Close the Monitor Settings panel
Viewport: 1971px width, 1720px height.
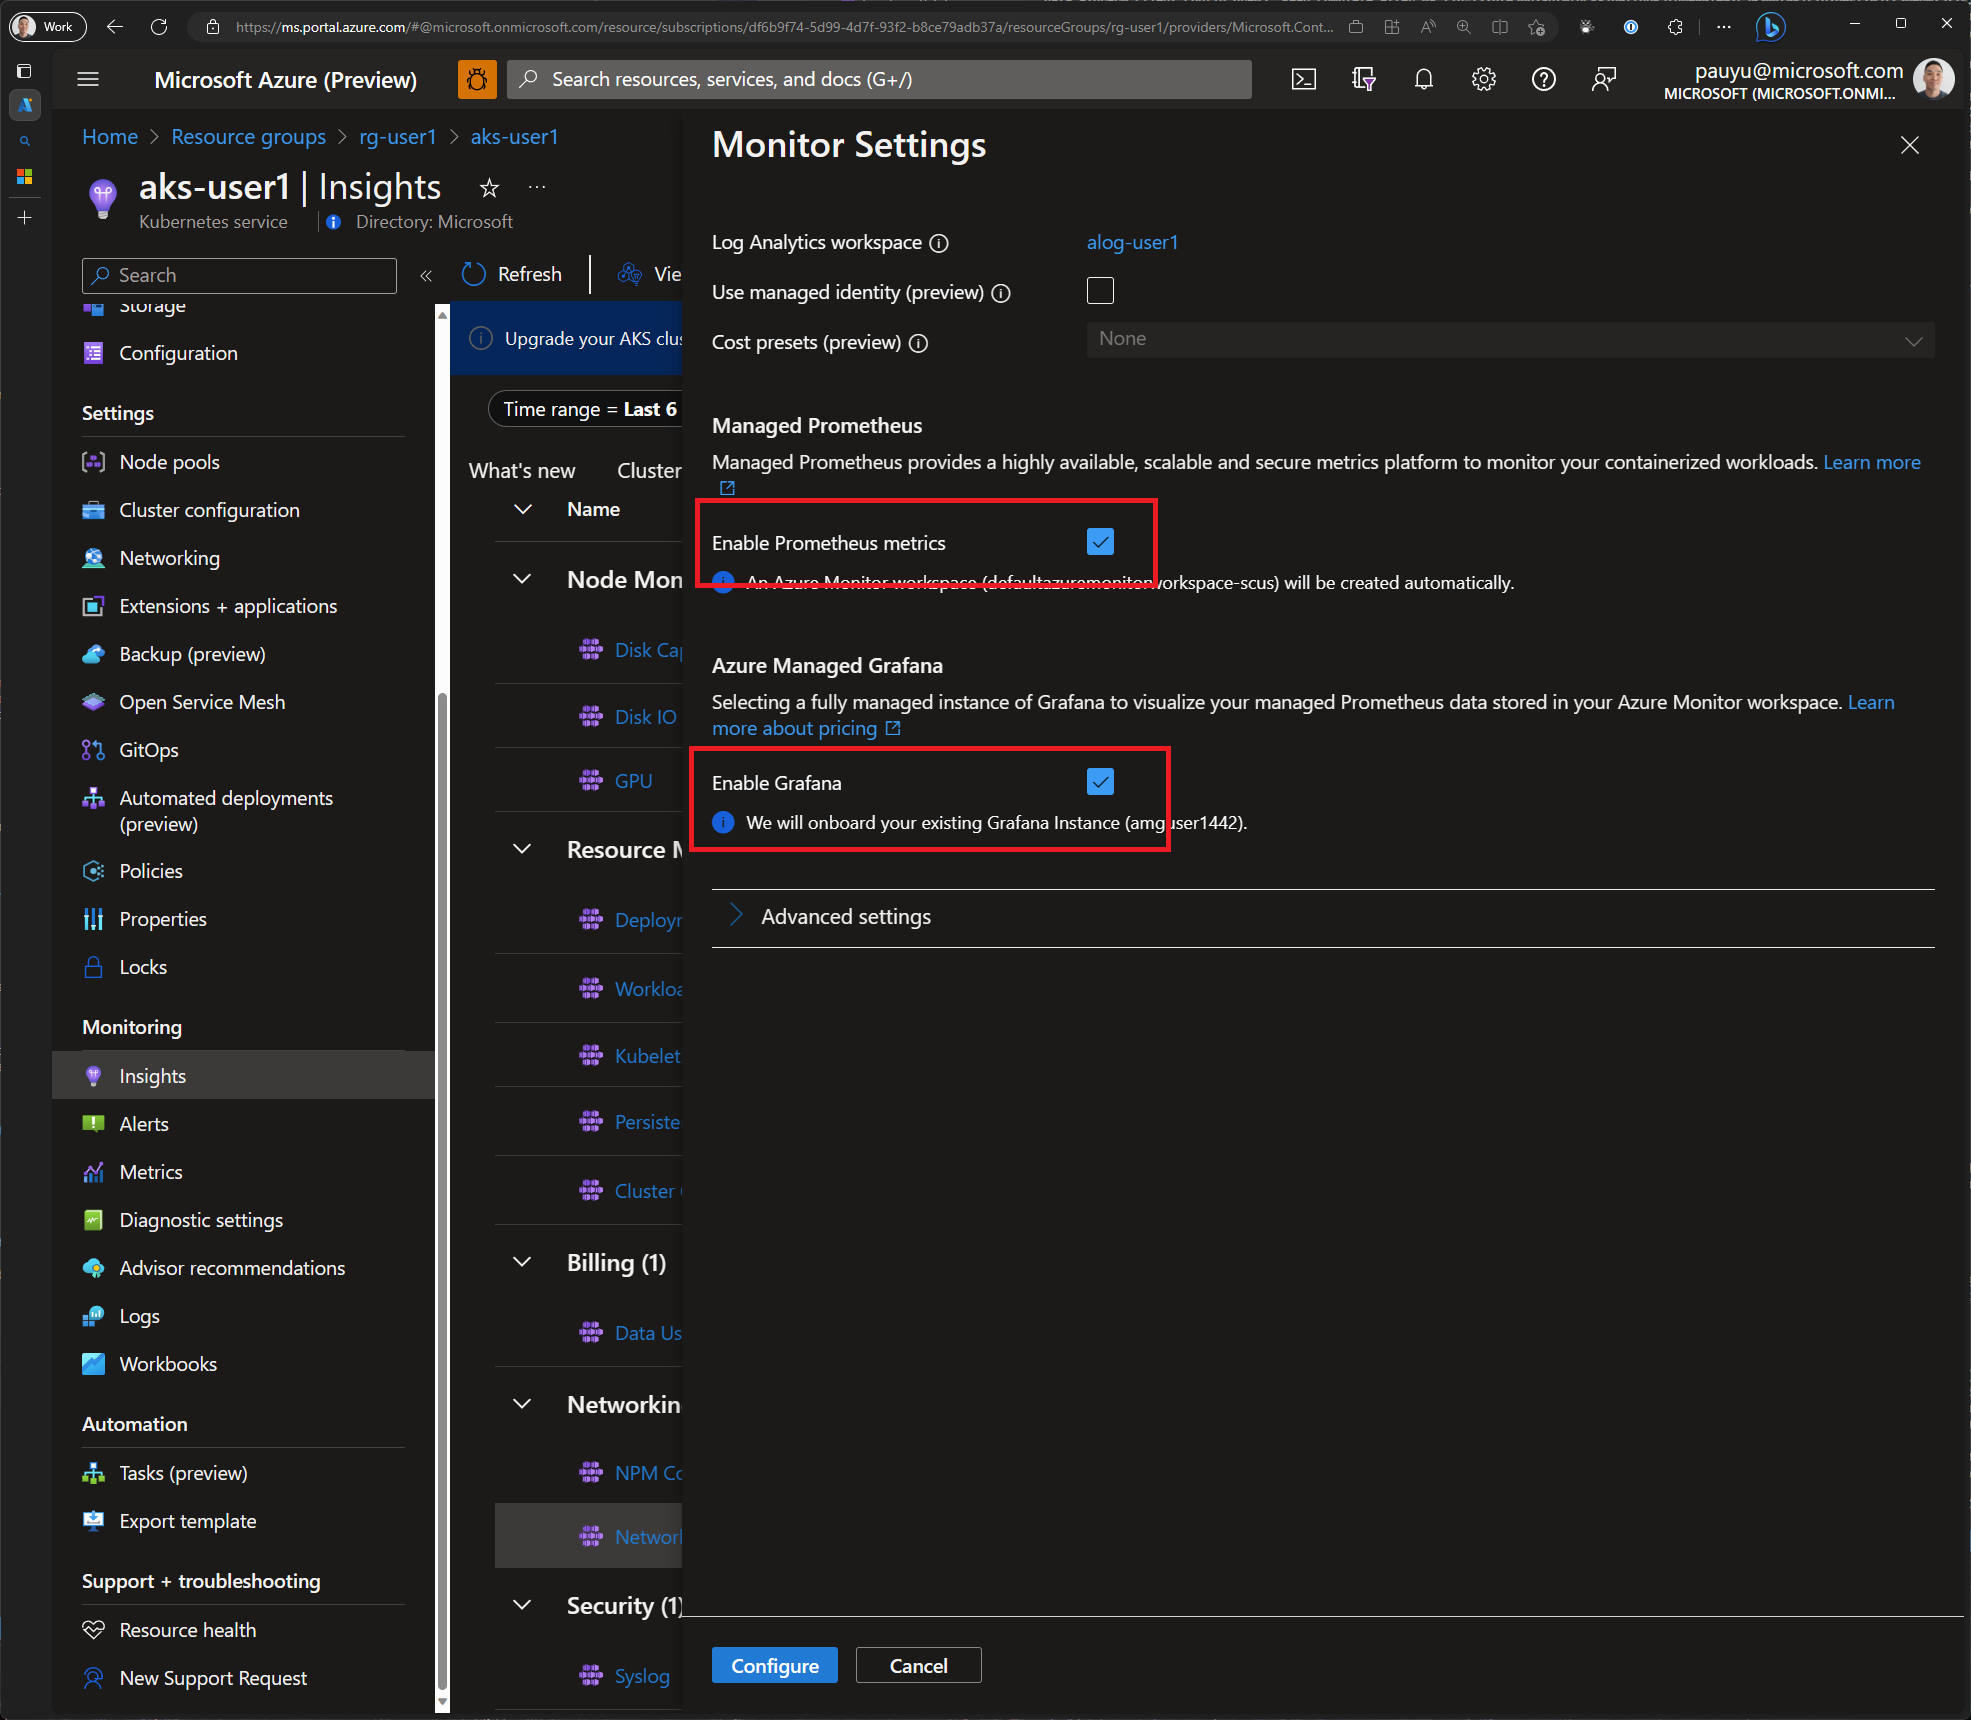[x=1910, y=145]
